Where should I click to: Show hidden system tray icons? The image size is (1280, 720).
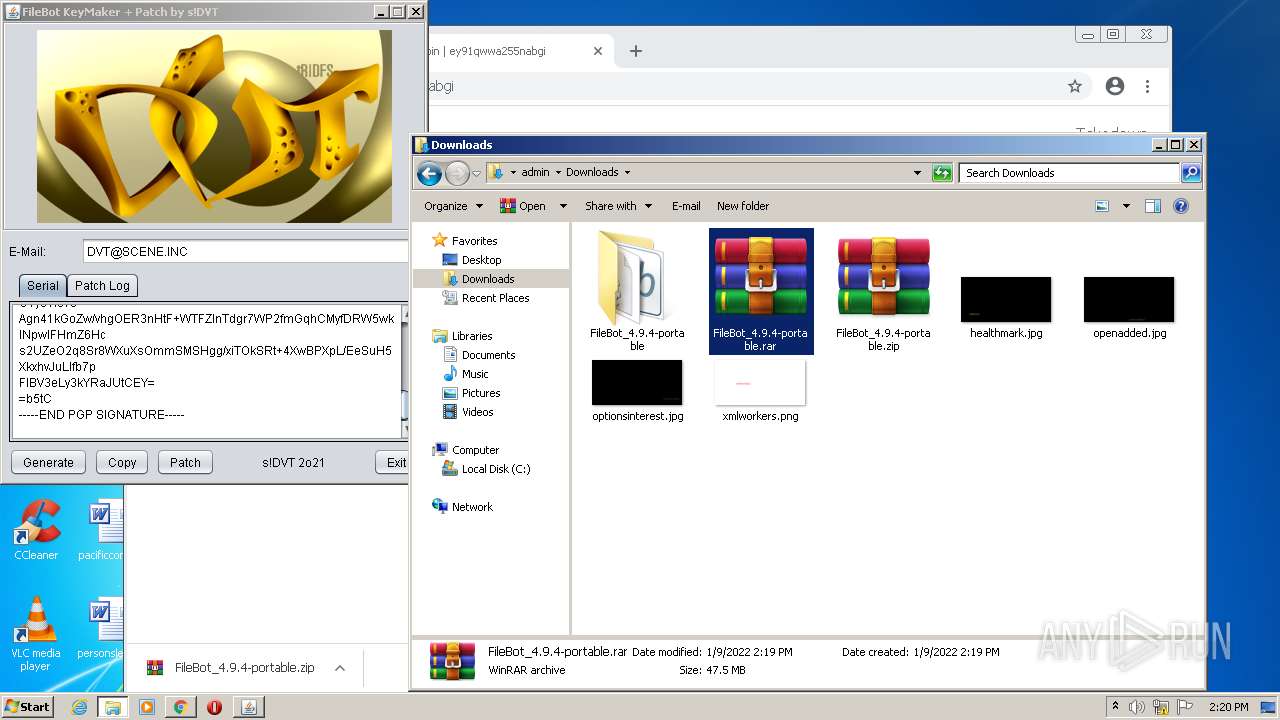click(1115, 707)
